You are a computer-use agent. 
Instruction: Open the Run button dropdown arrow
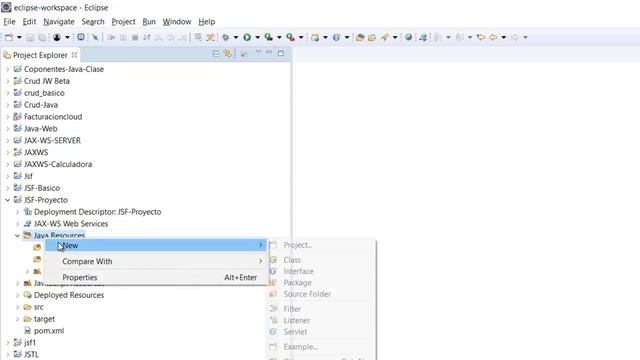(257, 38)
